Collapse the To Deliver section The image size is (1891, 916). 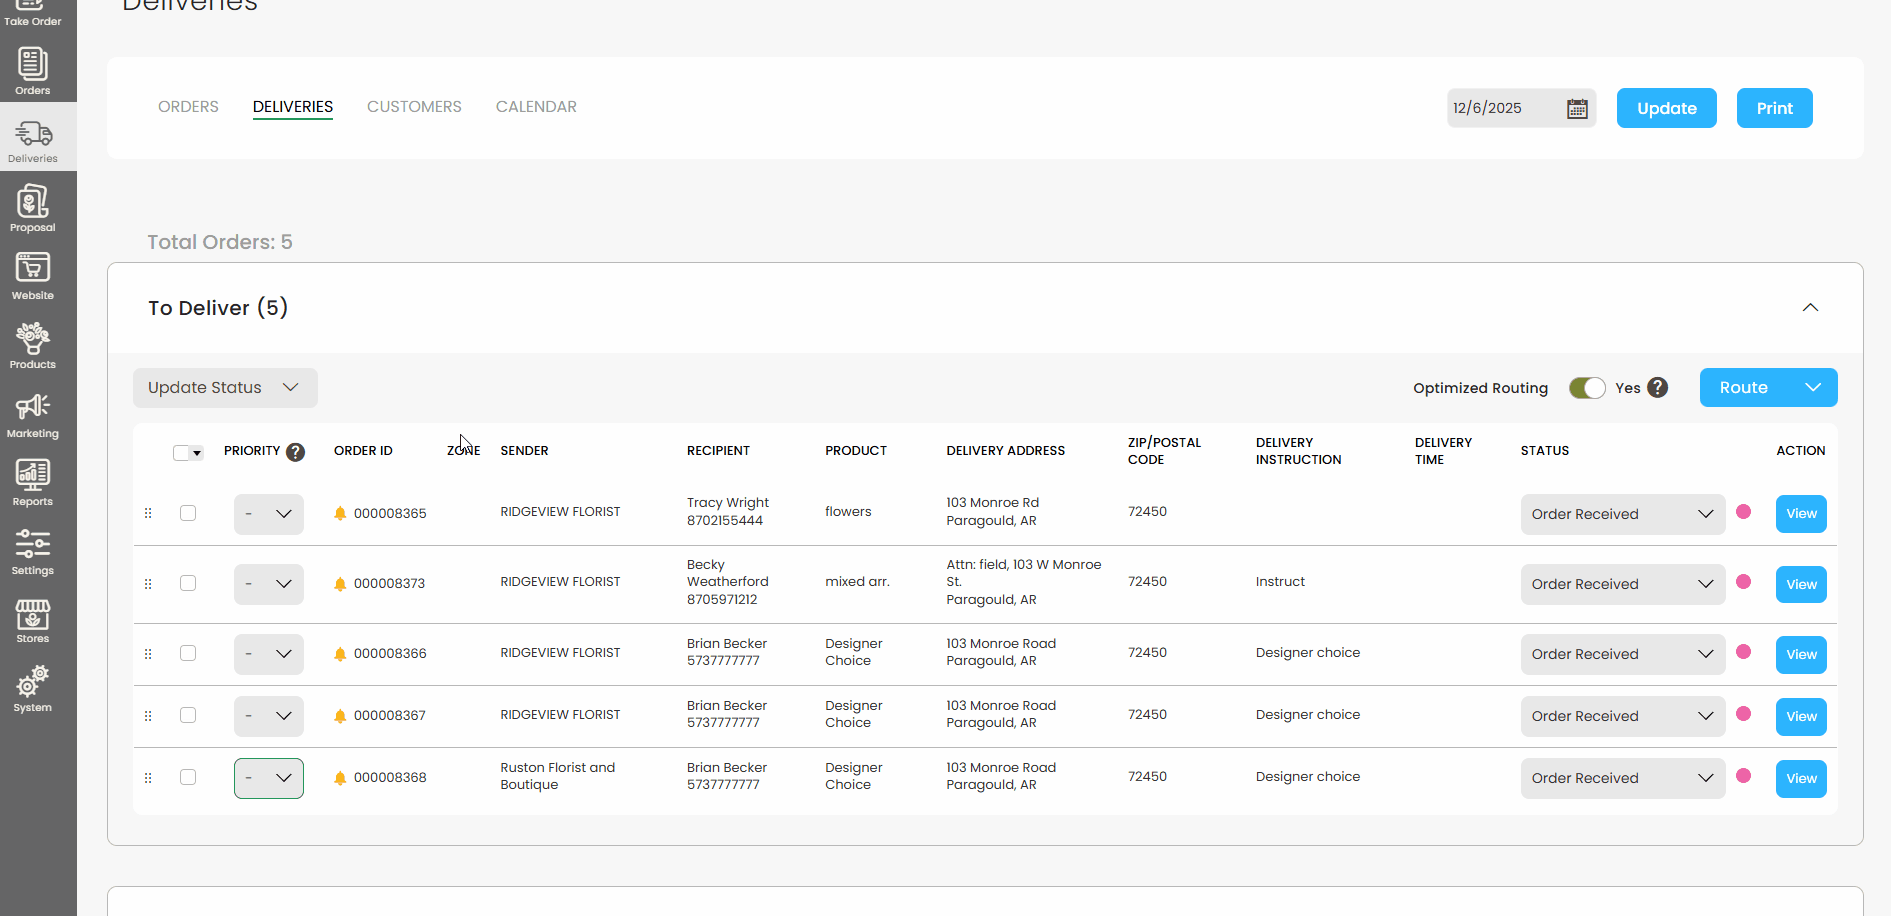1809,308
